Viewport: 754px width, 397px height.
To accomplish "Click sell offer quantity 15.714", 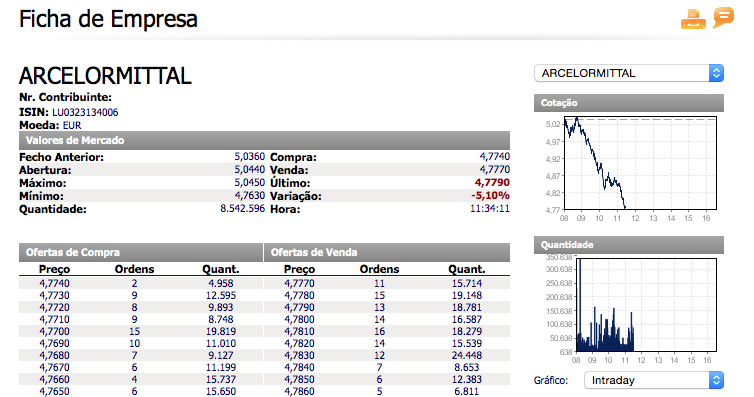I will [x=466, y=283].
